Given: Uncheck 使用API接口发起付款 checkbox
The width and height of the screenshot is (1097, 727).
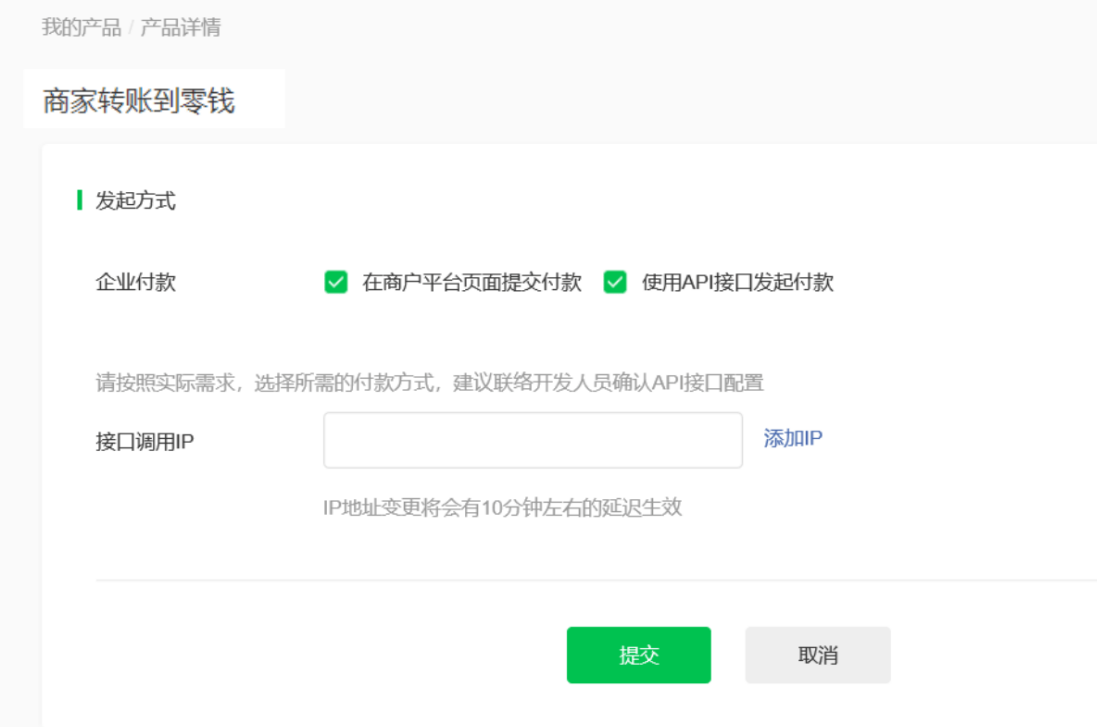Looking at the screenshot, I should (615, 282).
